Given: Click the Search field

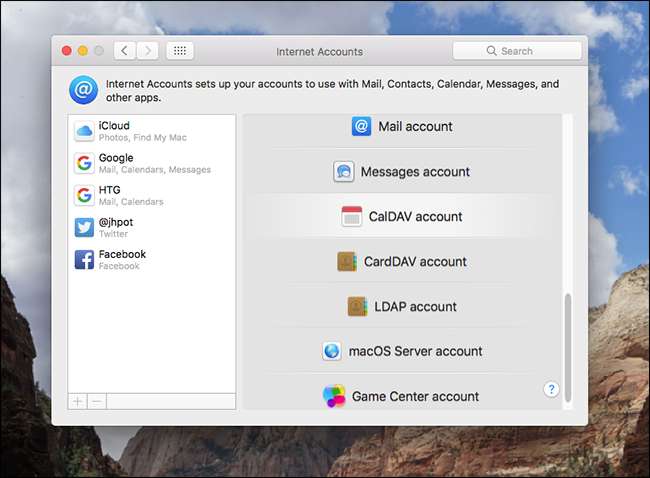Looking at the screenshot, I should [x=517, y=51].
